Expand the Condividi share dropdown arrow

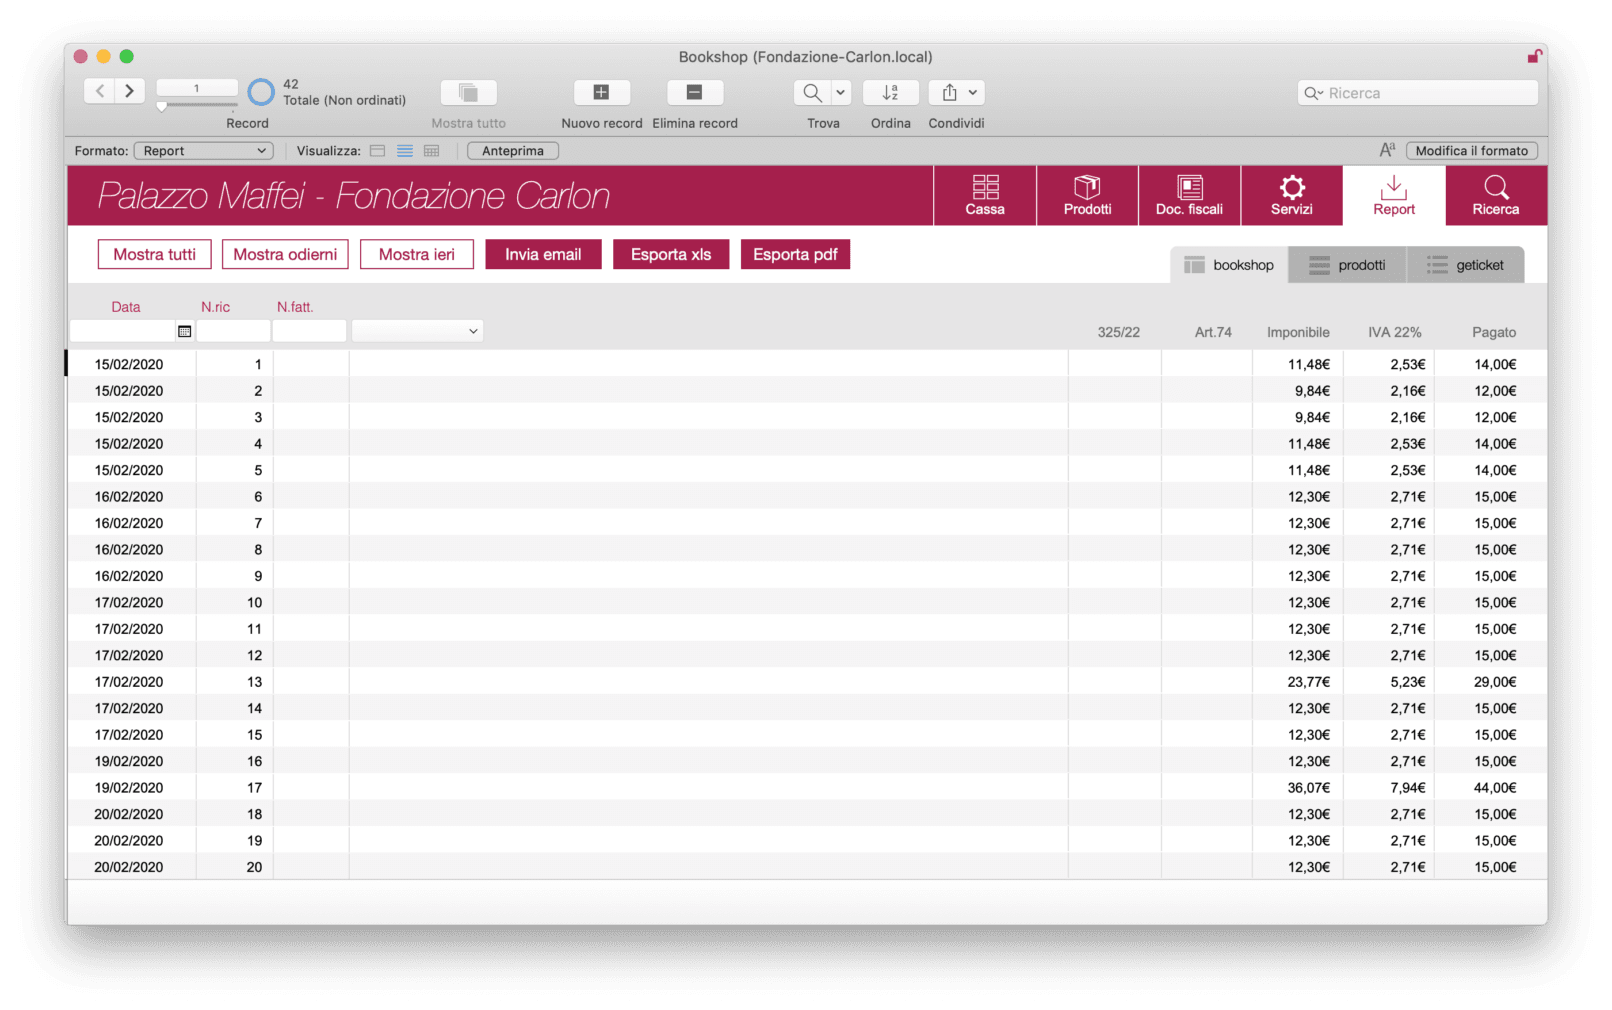click(x=972, y=93)
